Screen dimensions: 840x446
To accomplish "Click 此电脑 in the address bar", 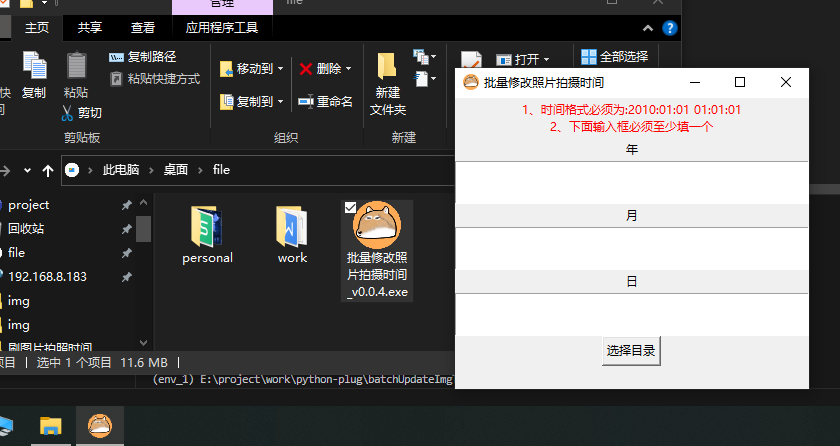I will 121,170.
